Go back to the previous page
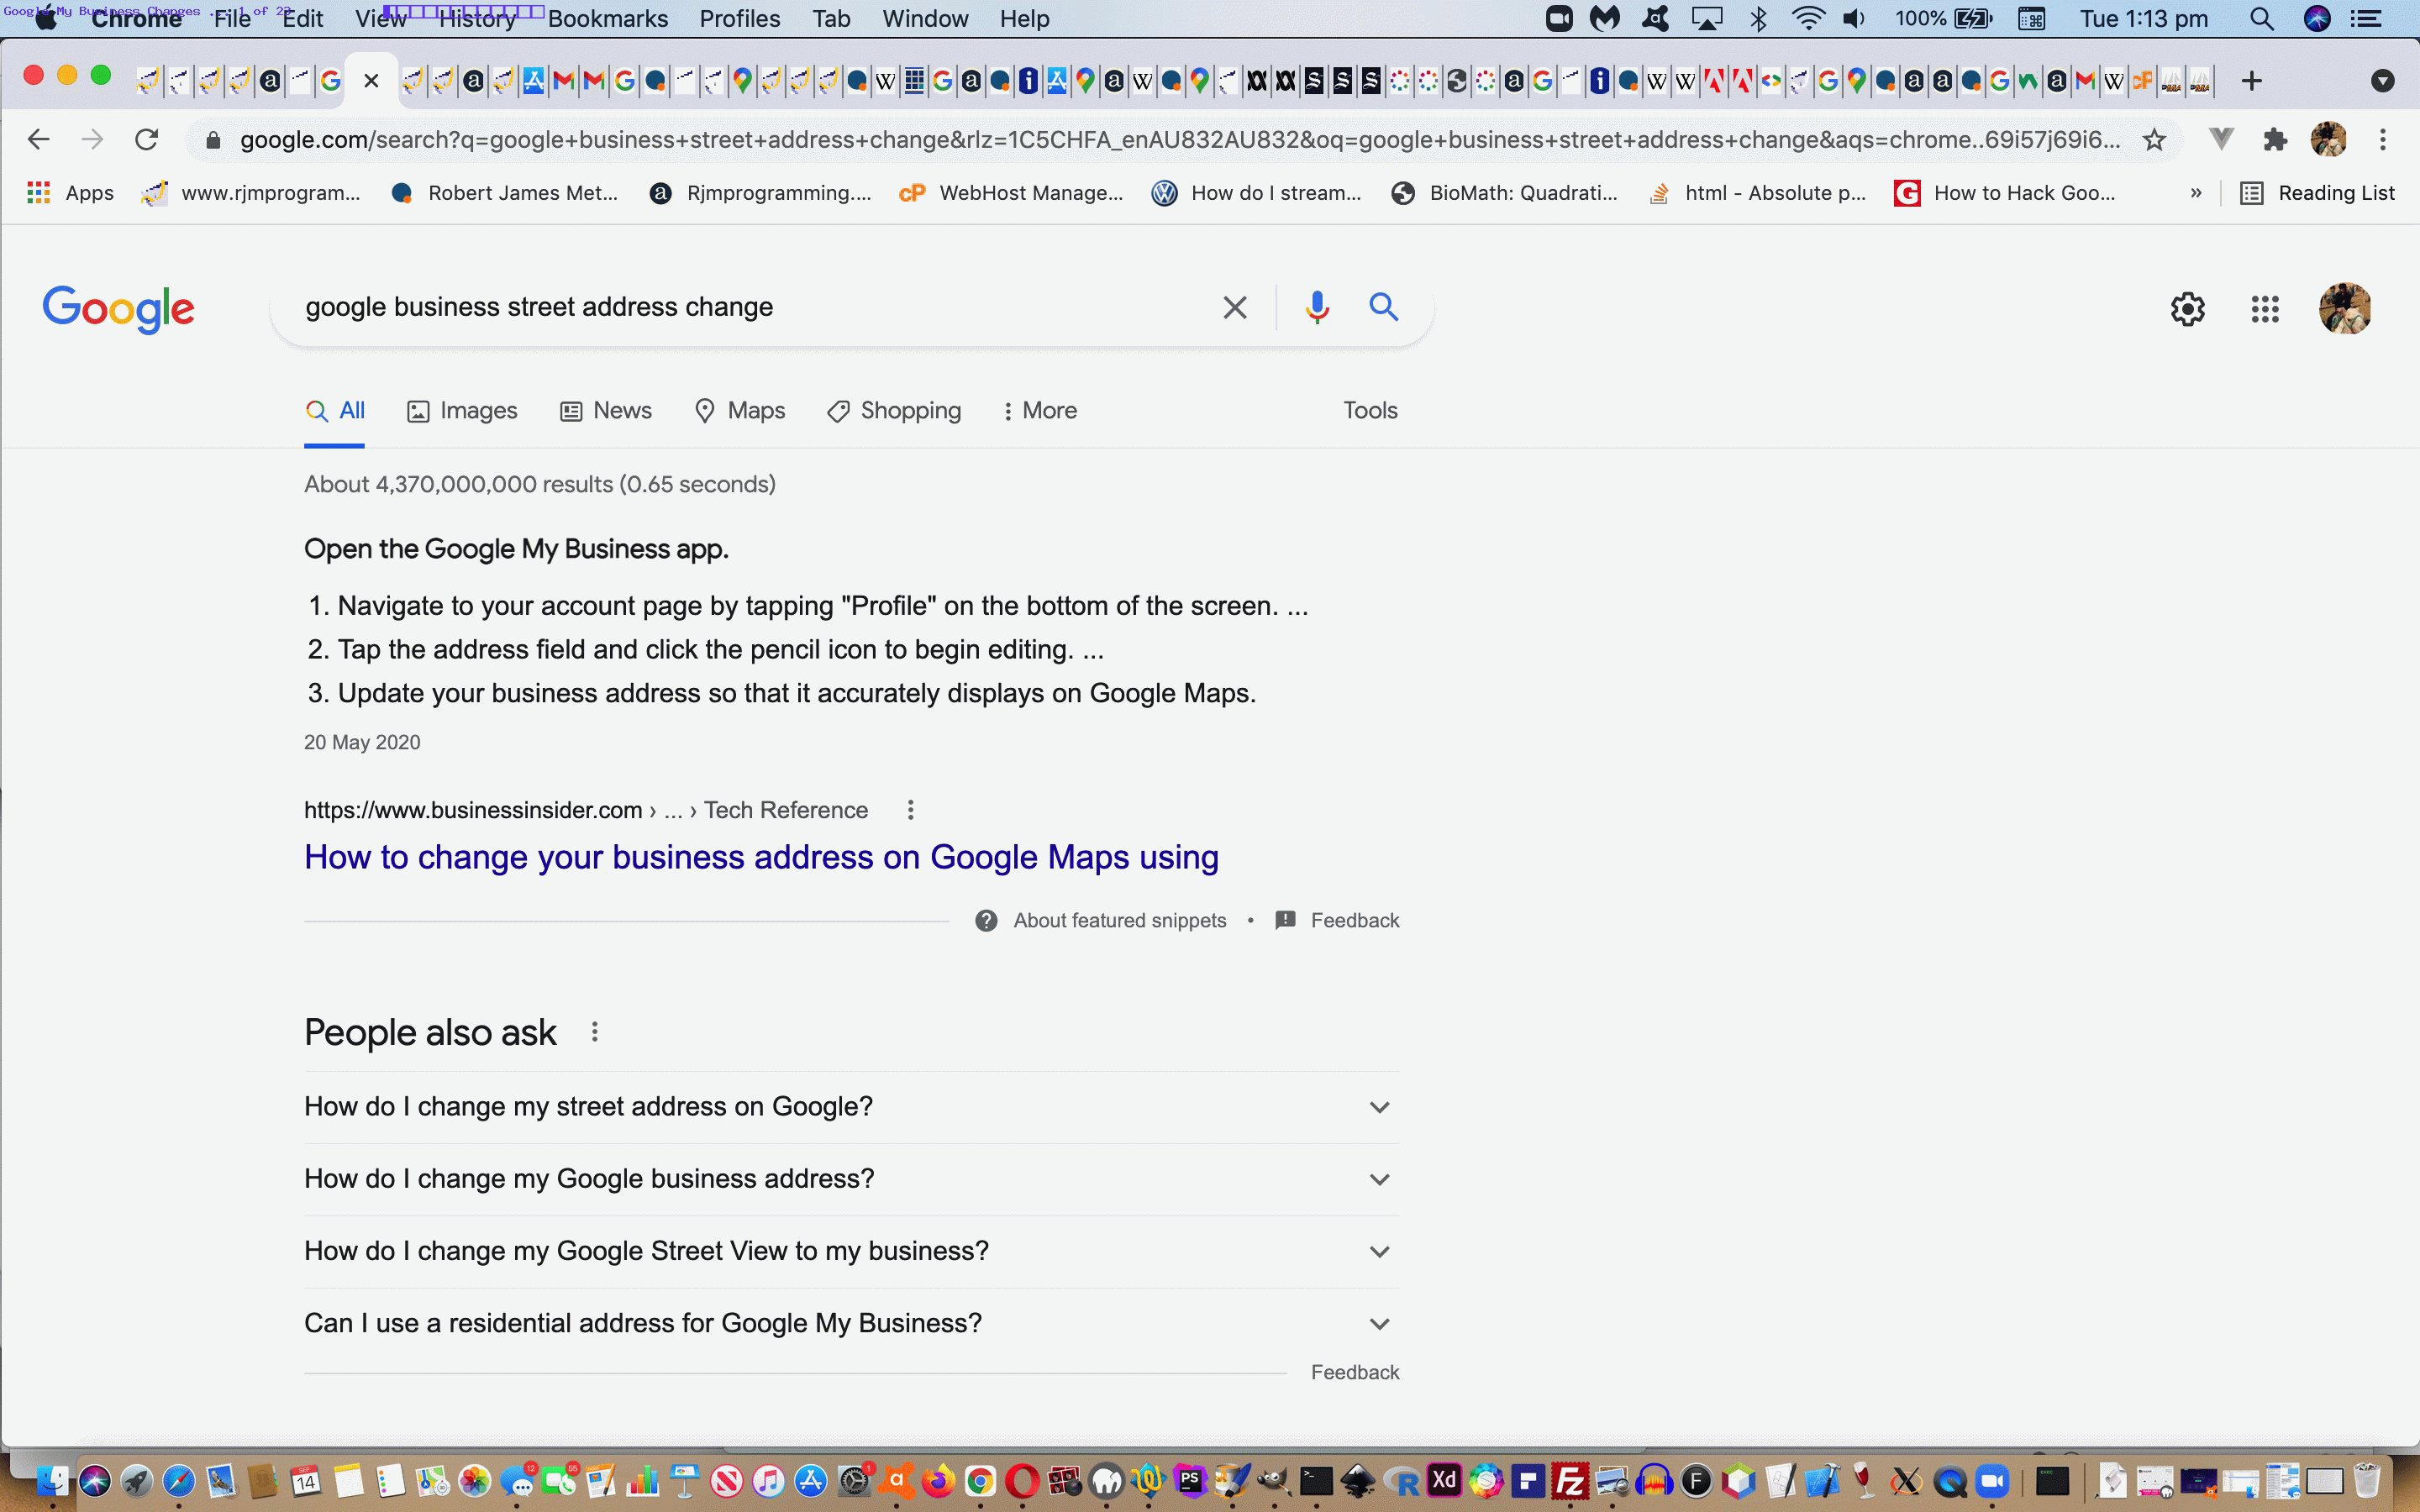 39,139
